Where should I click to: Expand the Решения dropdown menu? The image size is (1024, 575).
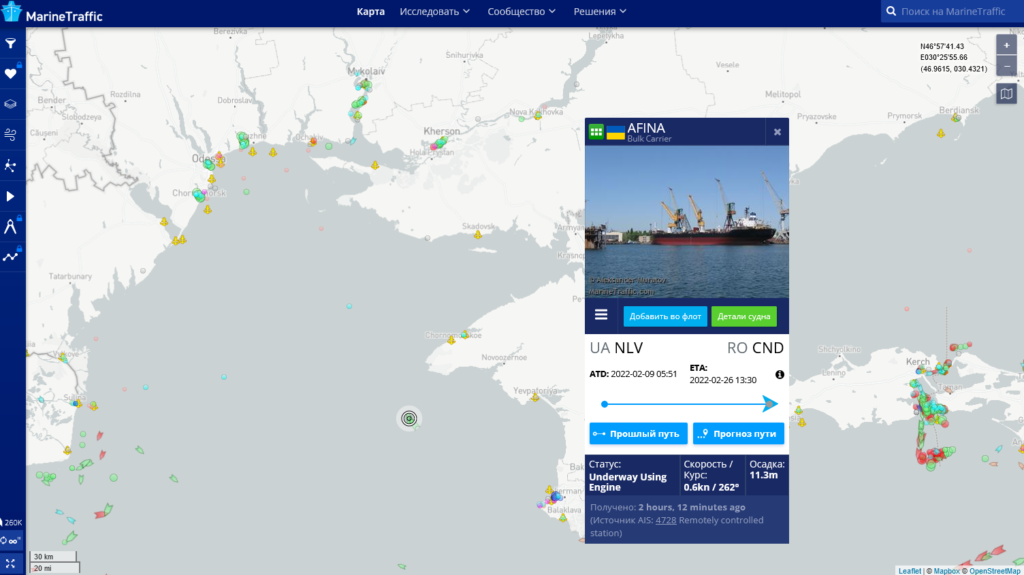pyautogui.click(x=600, y=12)
